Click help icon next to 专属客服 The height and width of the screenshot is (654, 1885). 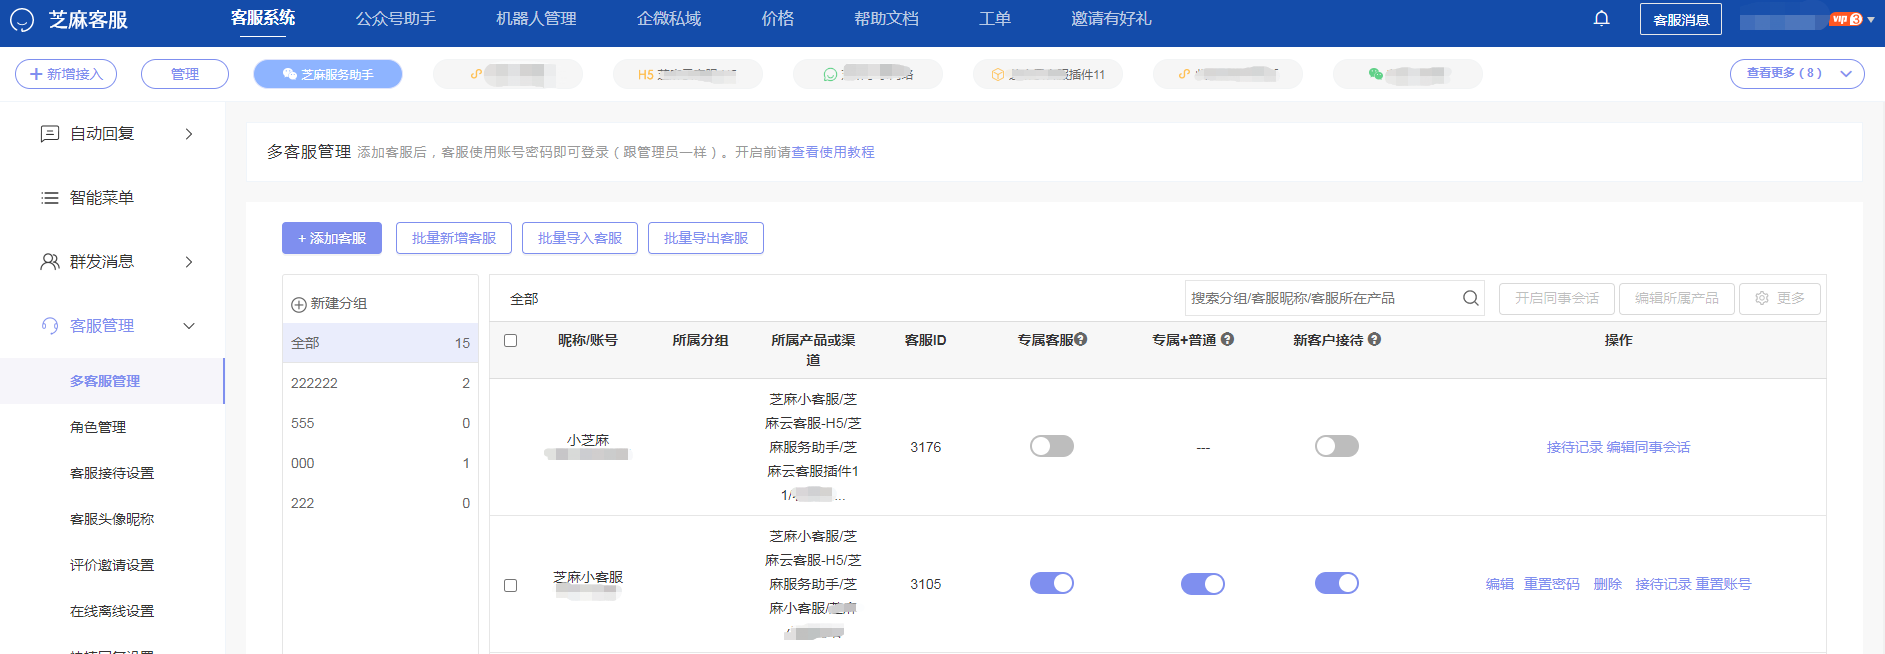[1081, 340]
